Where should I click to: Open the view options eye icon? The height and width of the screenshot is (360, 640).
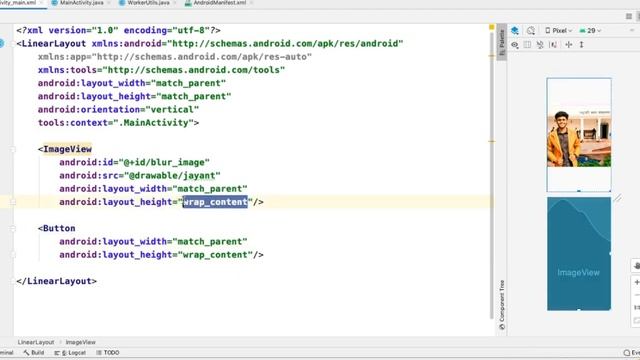click(515, 45)
